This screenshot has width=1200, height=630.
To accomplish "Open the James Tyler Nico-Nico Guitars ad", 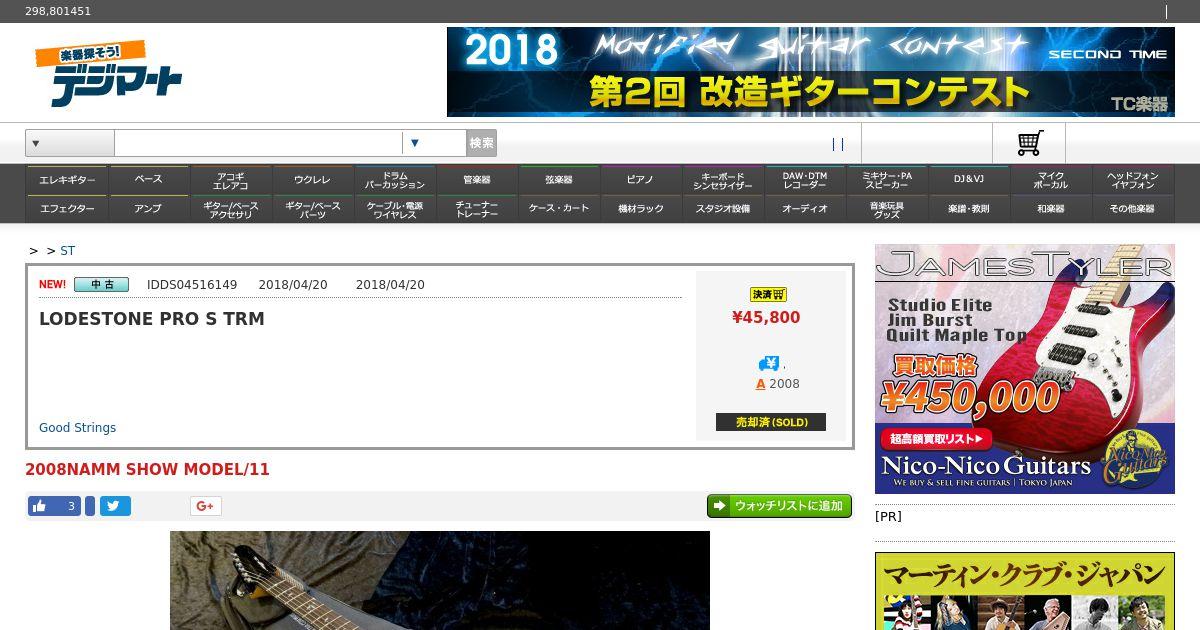I will coord(1025,369).
